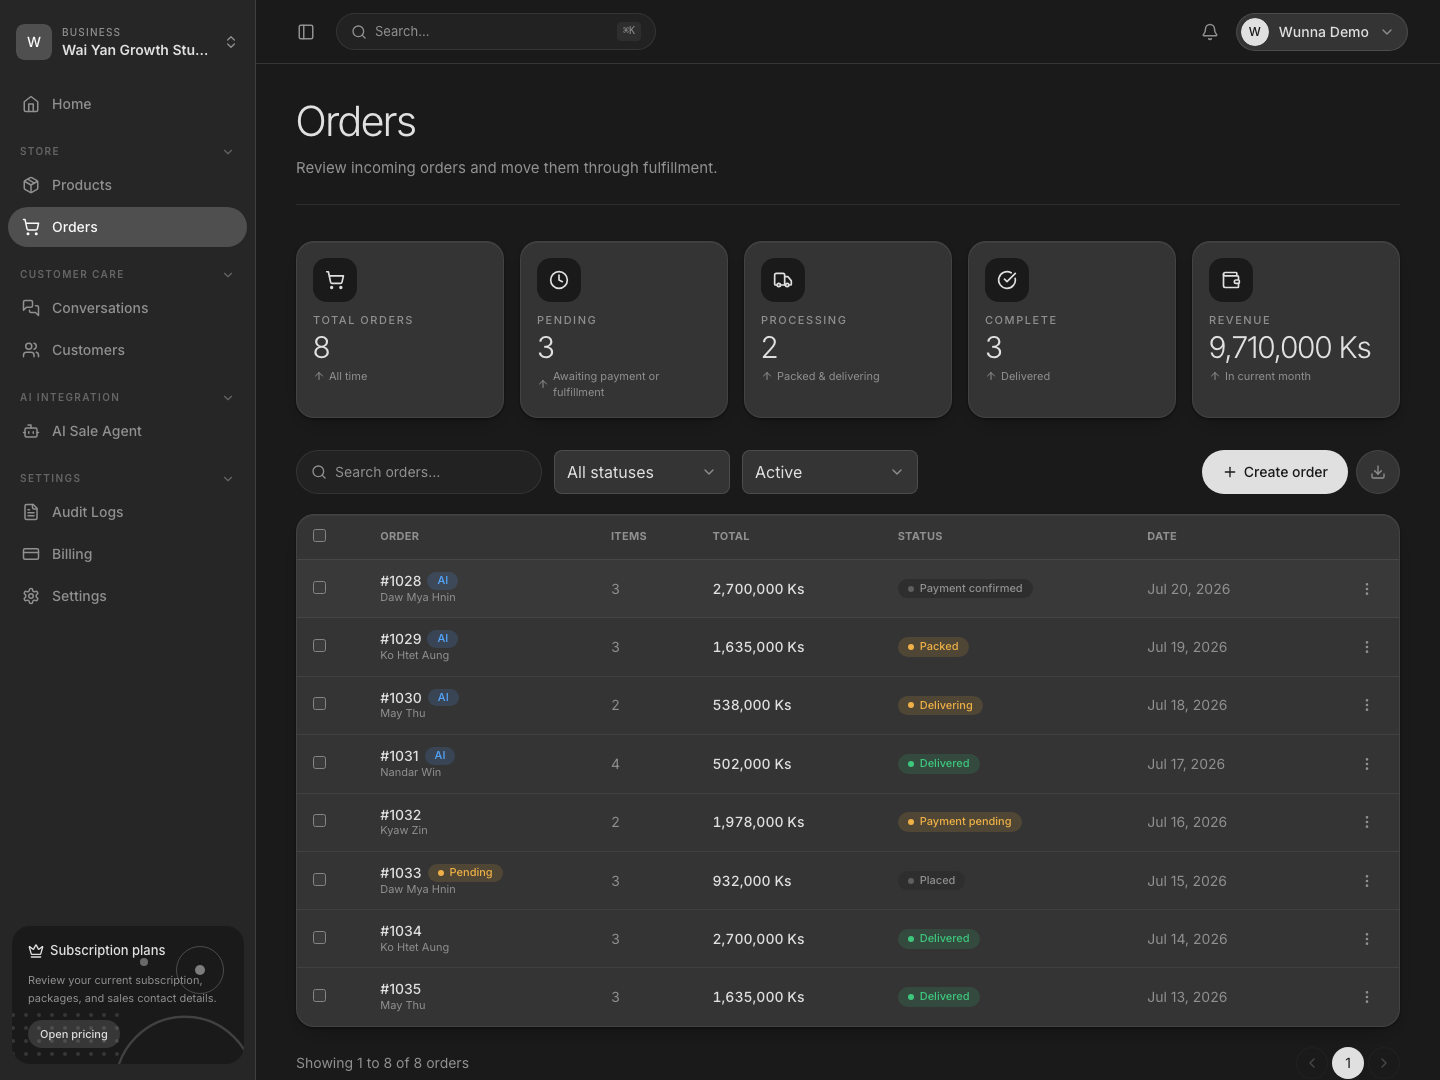
Task: Open actions menu for order #1031
Action: [x=1367, y=764]
